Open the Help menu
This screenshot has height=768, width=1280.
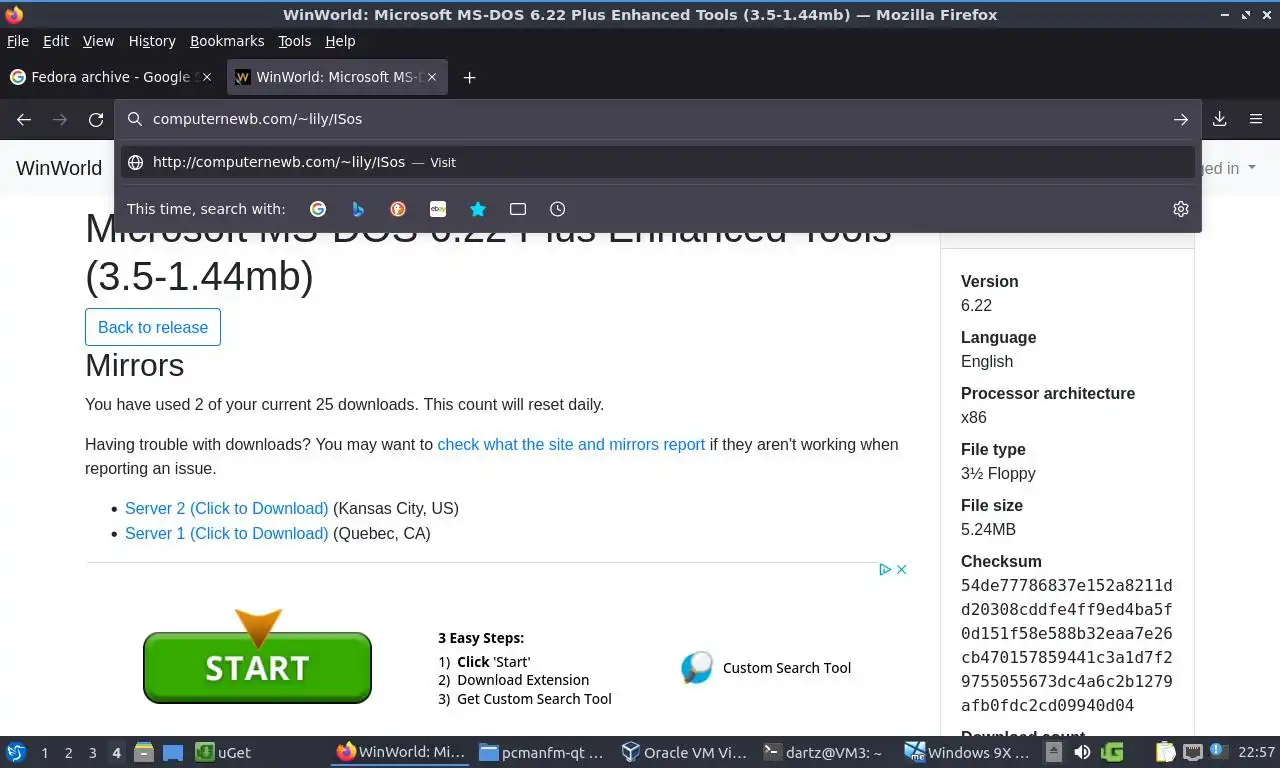tap(340, 41)
